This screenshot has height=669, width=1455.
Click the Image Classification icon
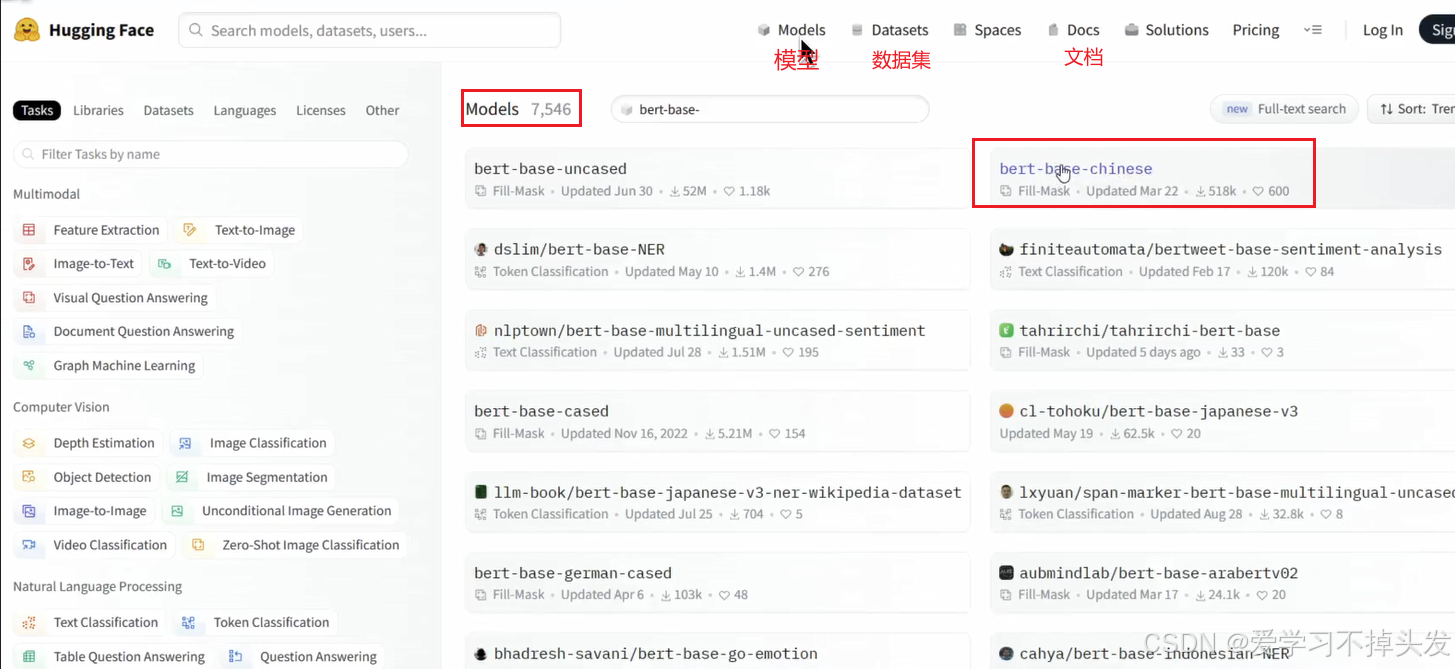coord(185,443)
